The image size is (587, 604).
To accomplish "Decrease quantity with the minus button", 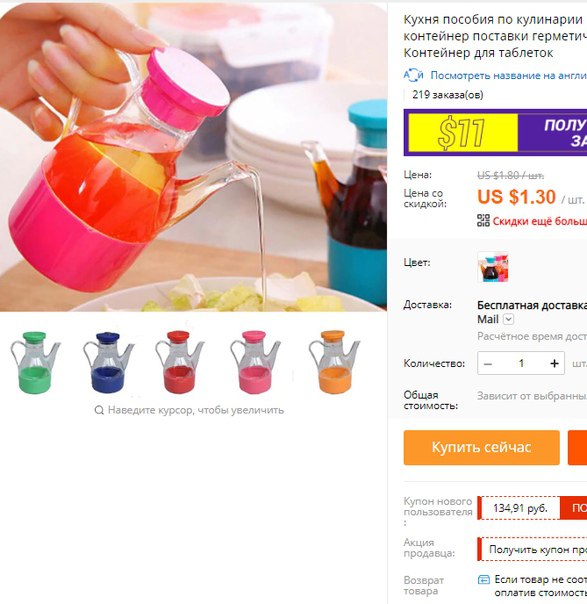I will [488, 364].
